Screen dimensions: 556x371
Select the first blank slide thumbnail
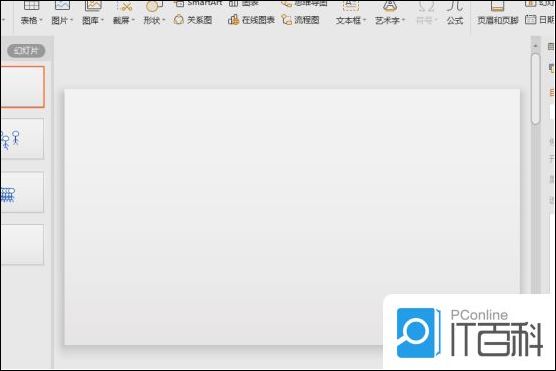pyautogui.click(x=22, y=87)
